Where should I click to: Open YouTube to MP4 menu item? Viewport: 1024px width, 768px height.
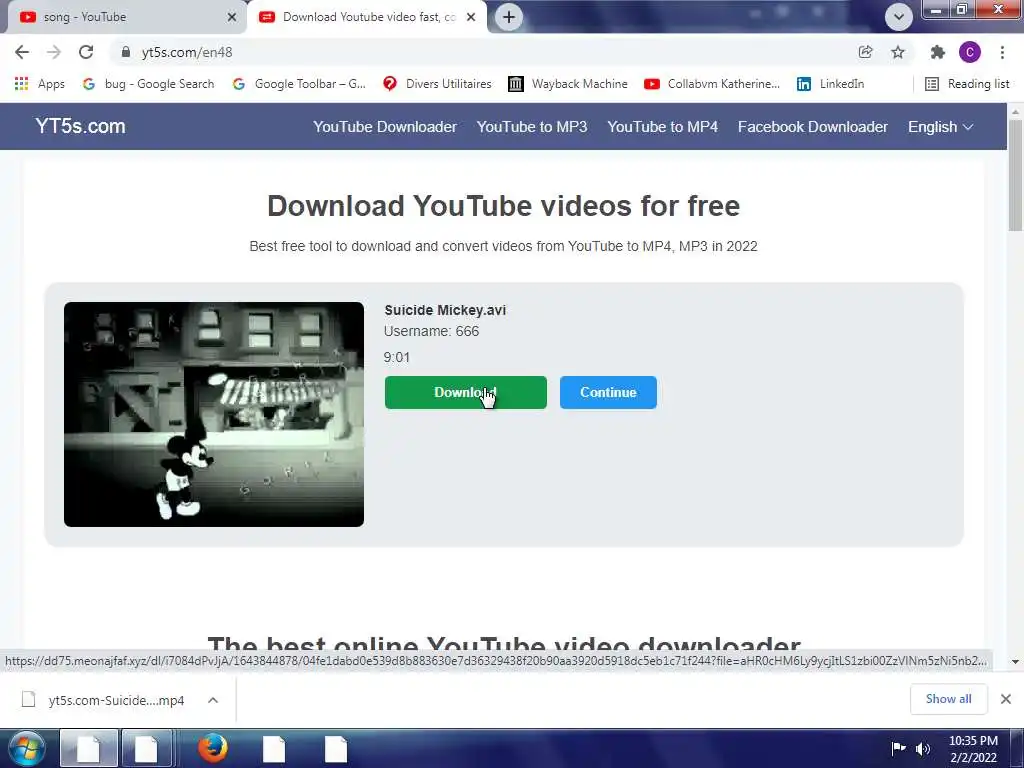[x=662, y=127]
